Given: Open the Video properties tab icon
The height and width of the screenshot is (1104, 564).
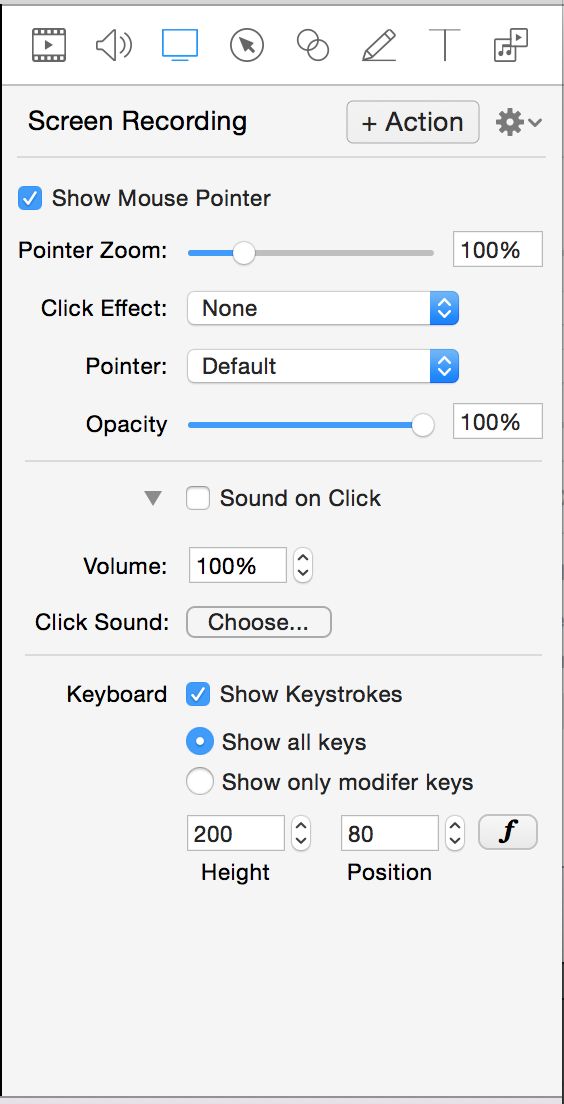Looking at the screenshot, I should pos(49,45).
